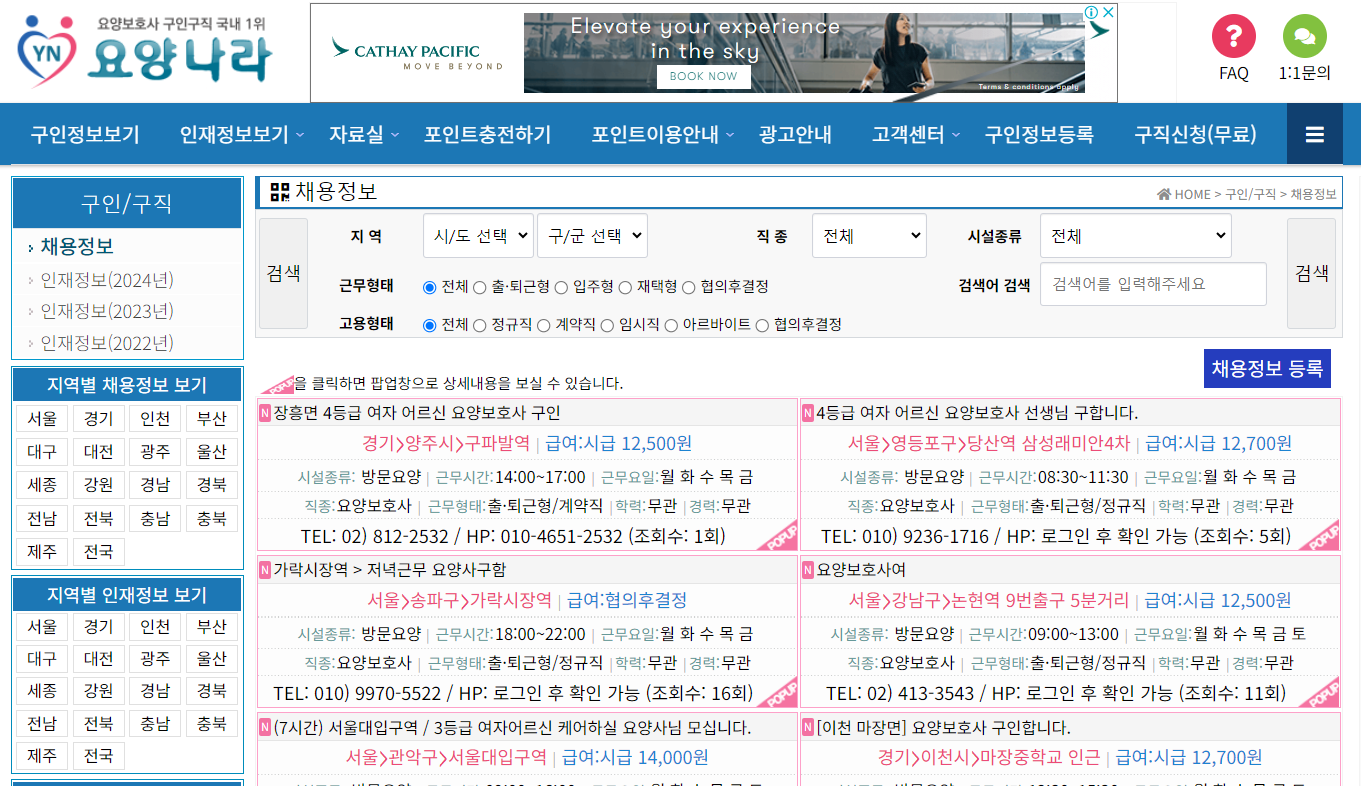Close the Cathay Pacific ad with X icon
Image resolution: width=1361 pixels, height=786 pixels.
pyautogui.click(x=1108, y=12)
